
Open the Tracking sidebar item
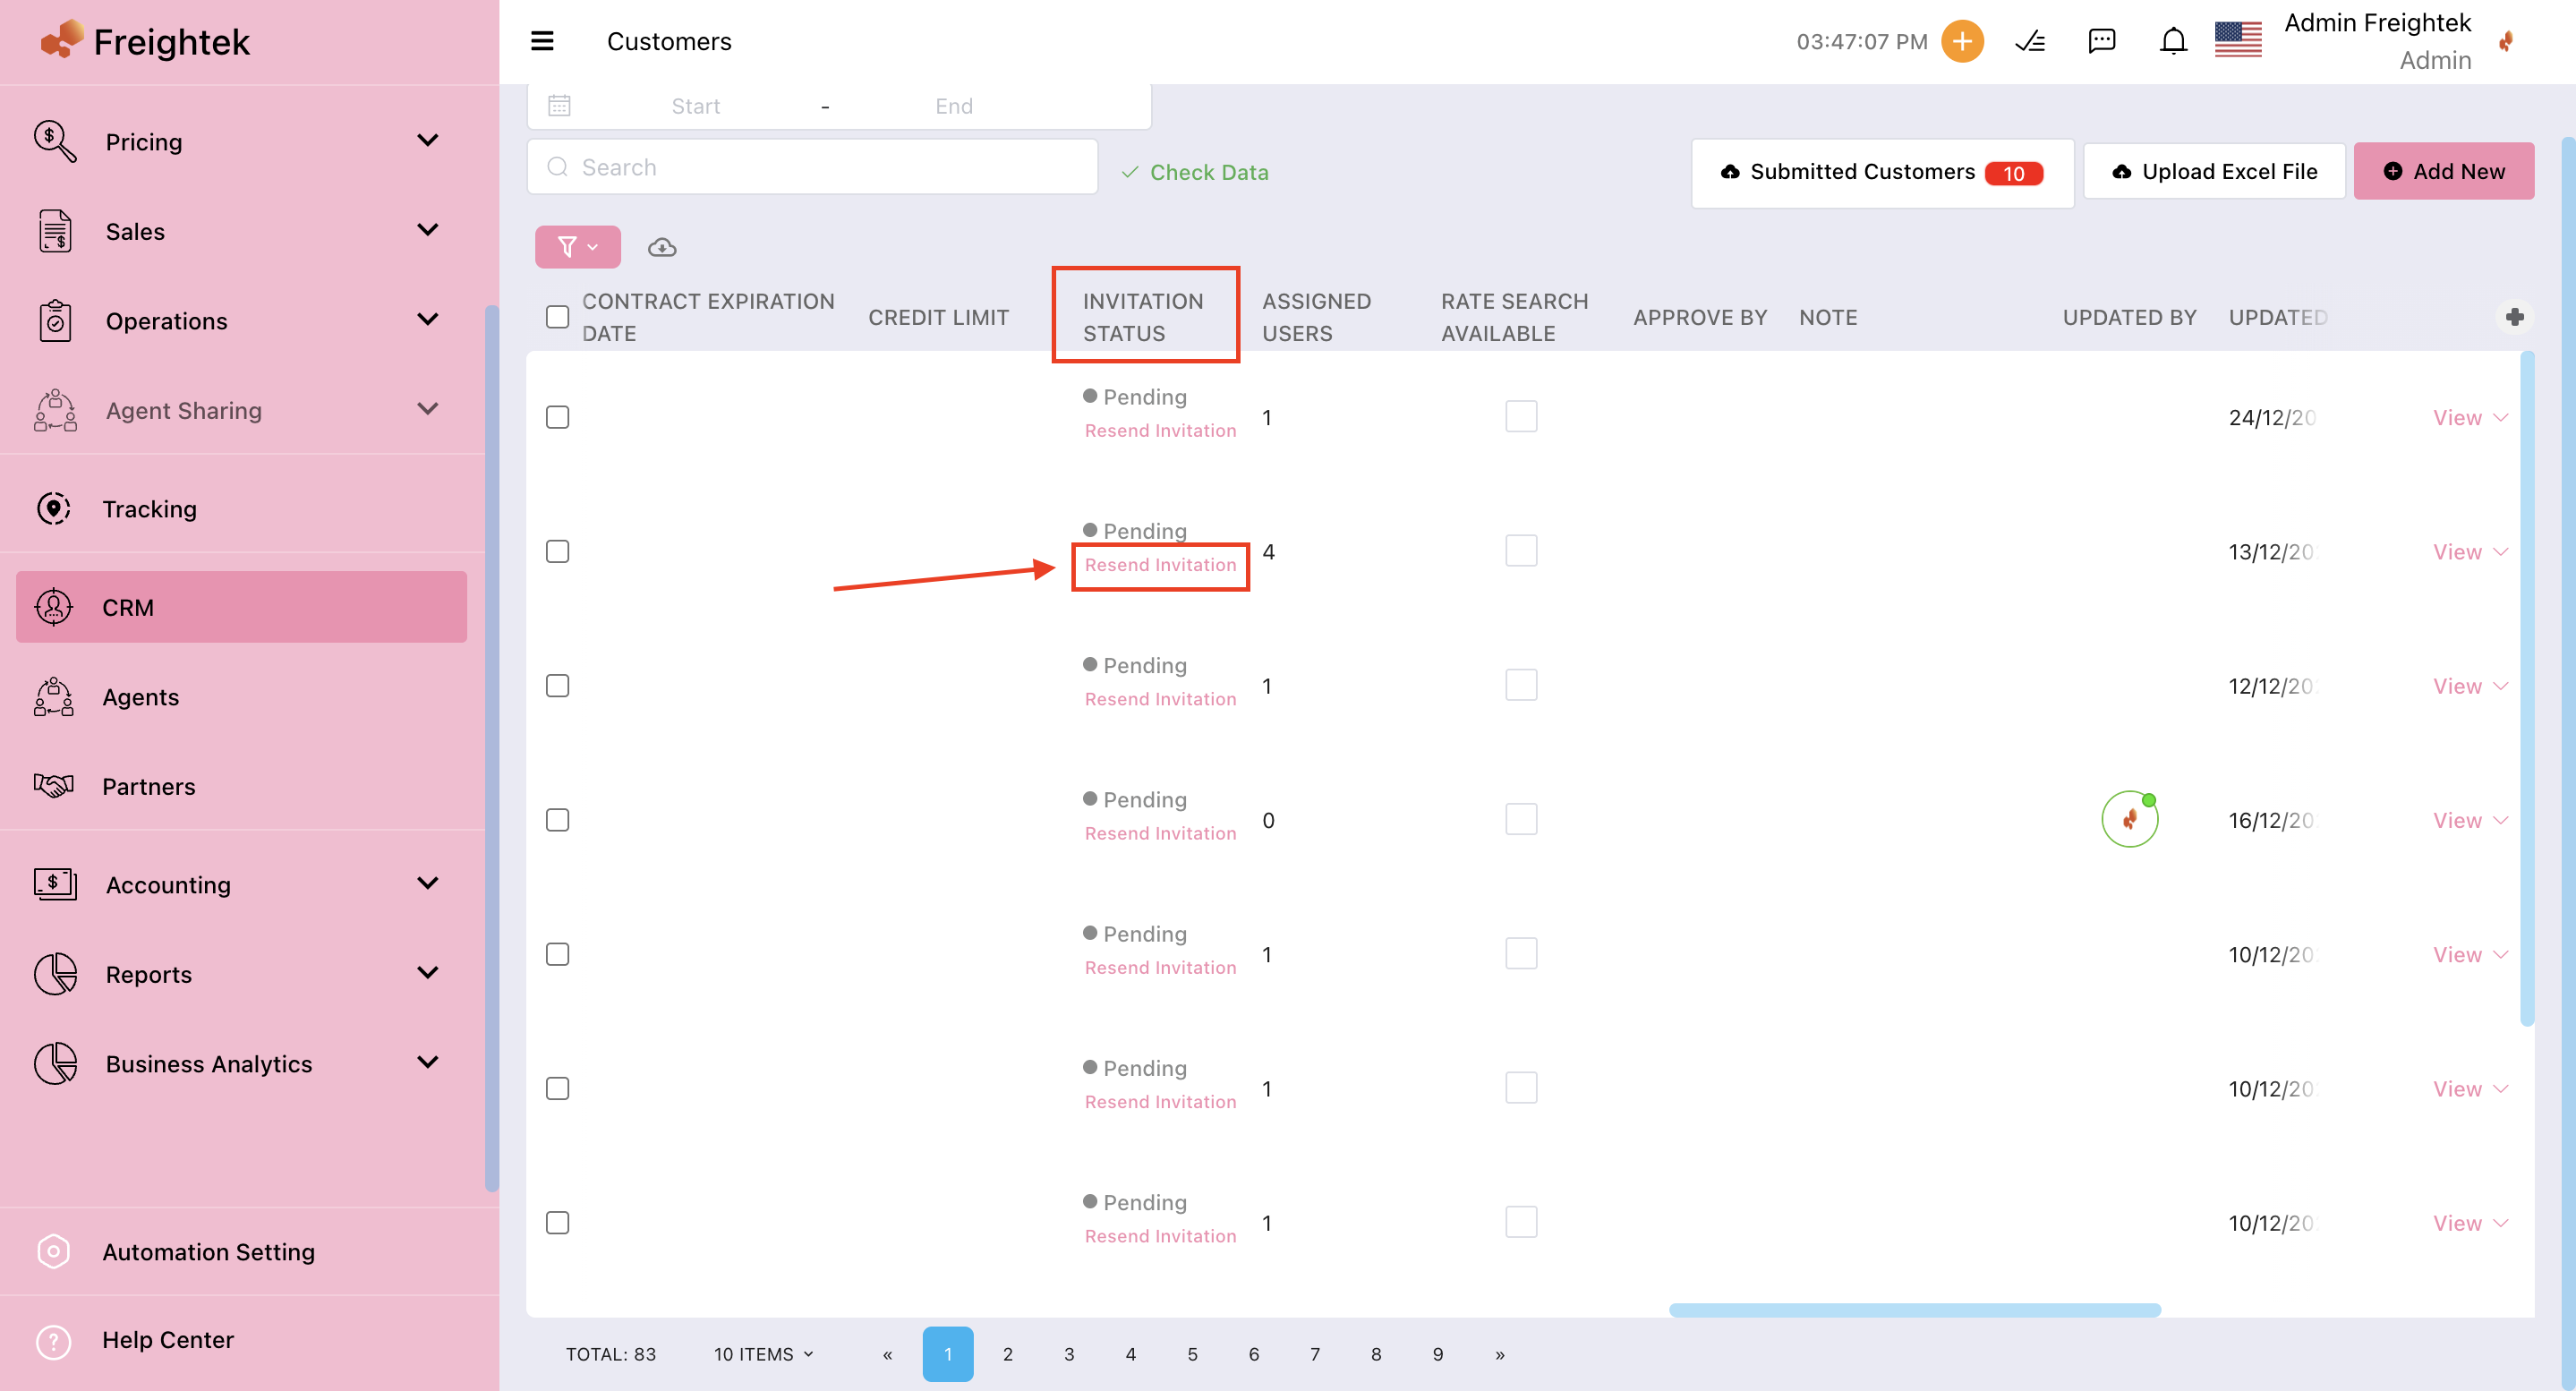(150, 509)
